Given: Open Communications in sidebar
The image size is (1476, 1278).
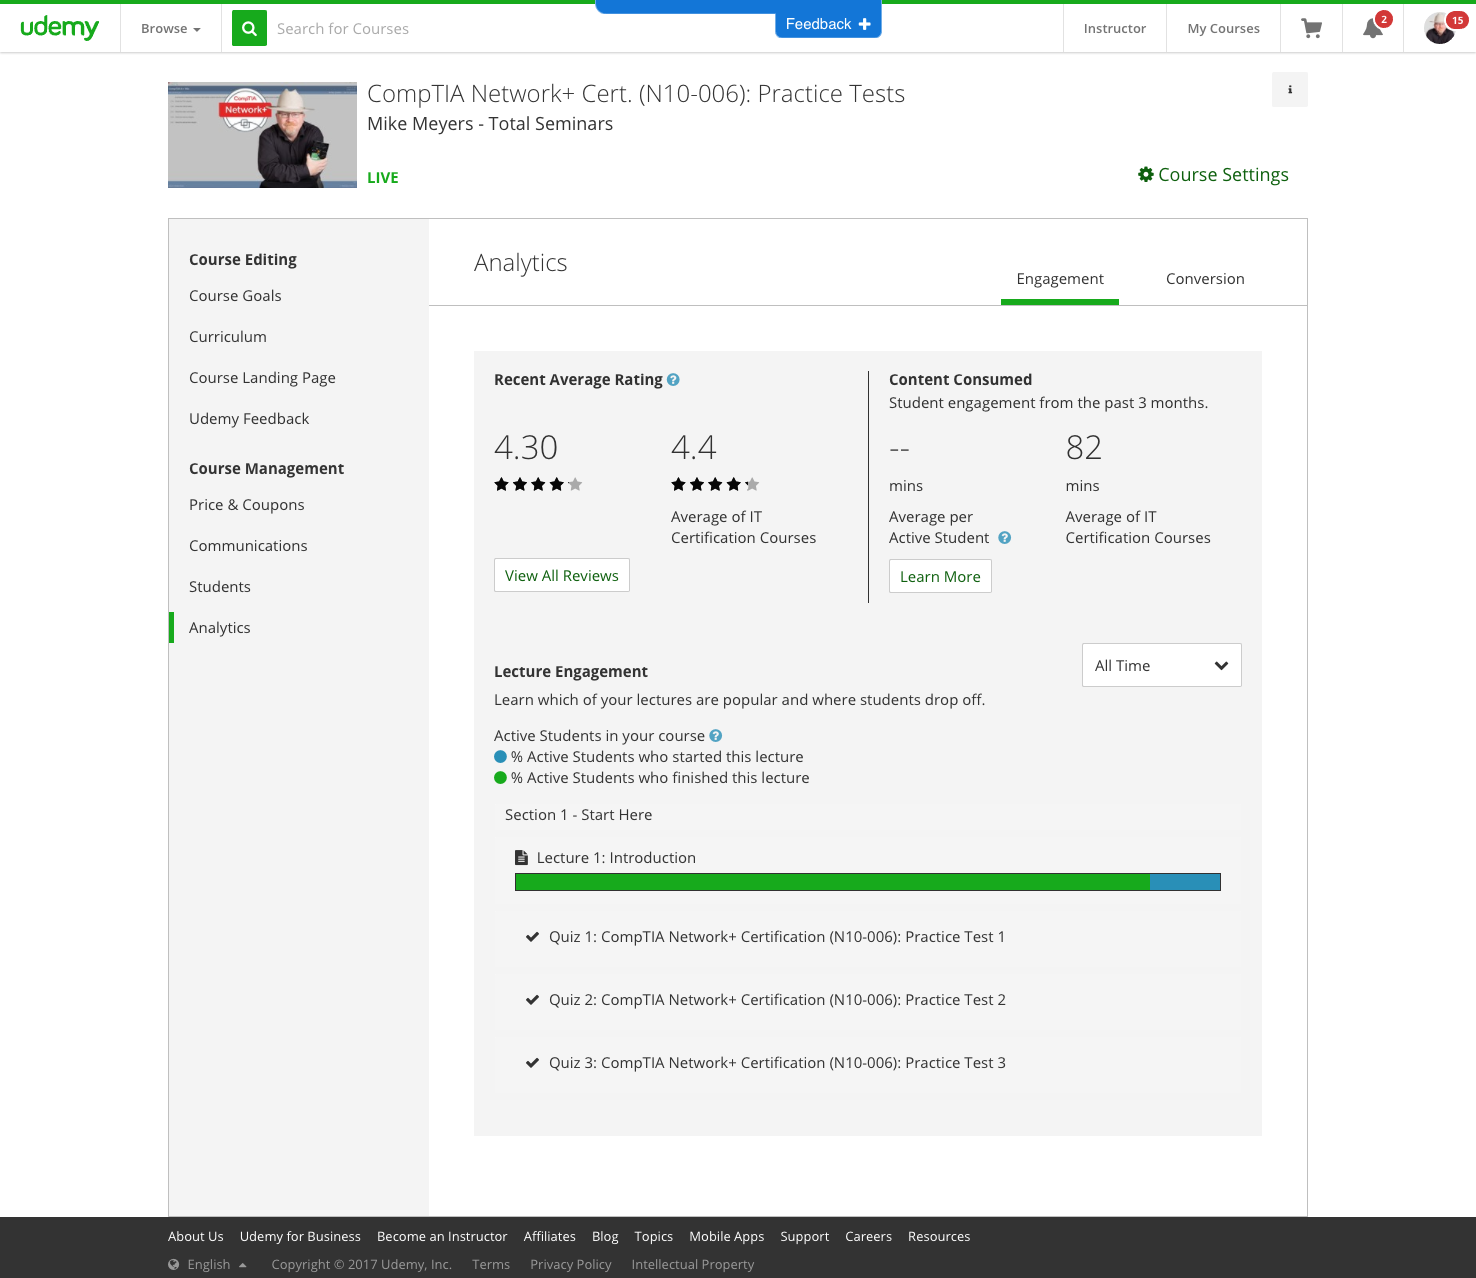Looking at the screenshot, I should coord(248,546).
